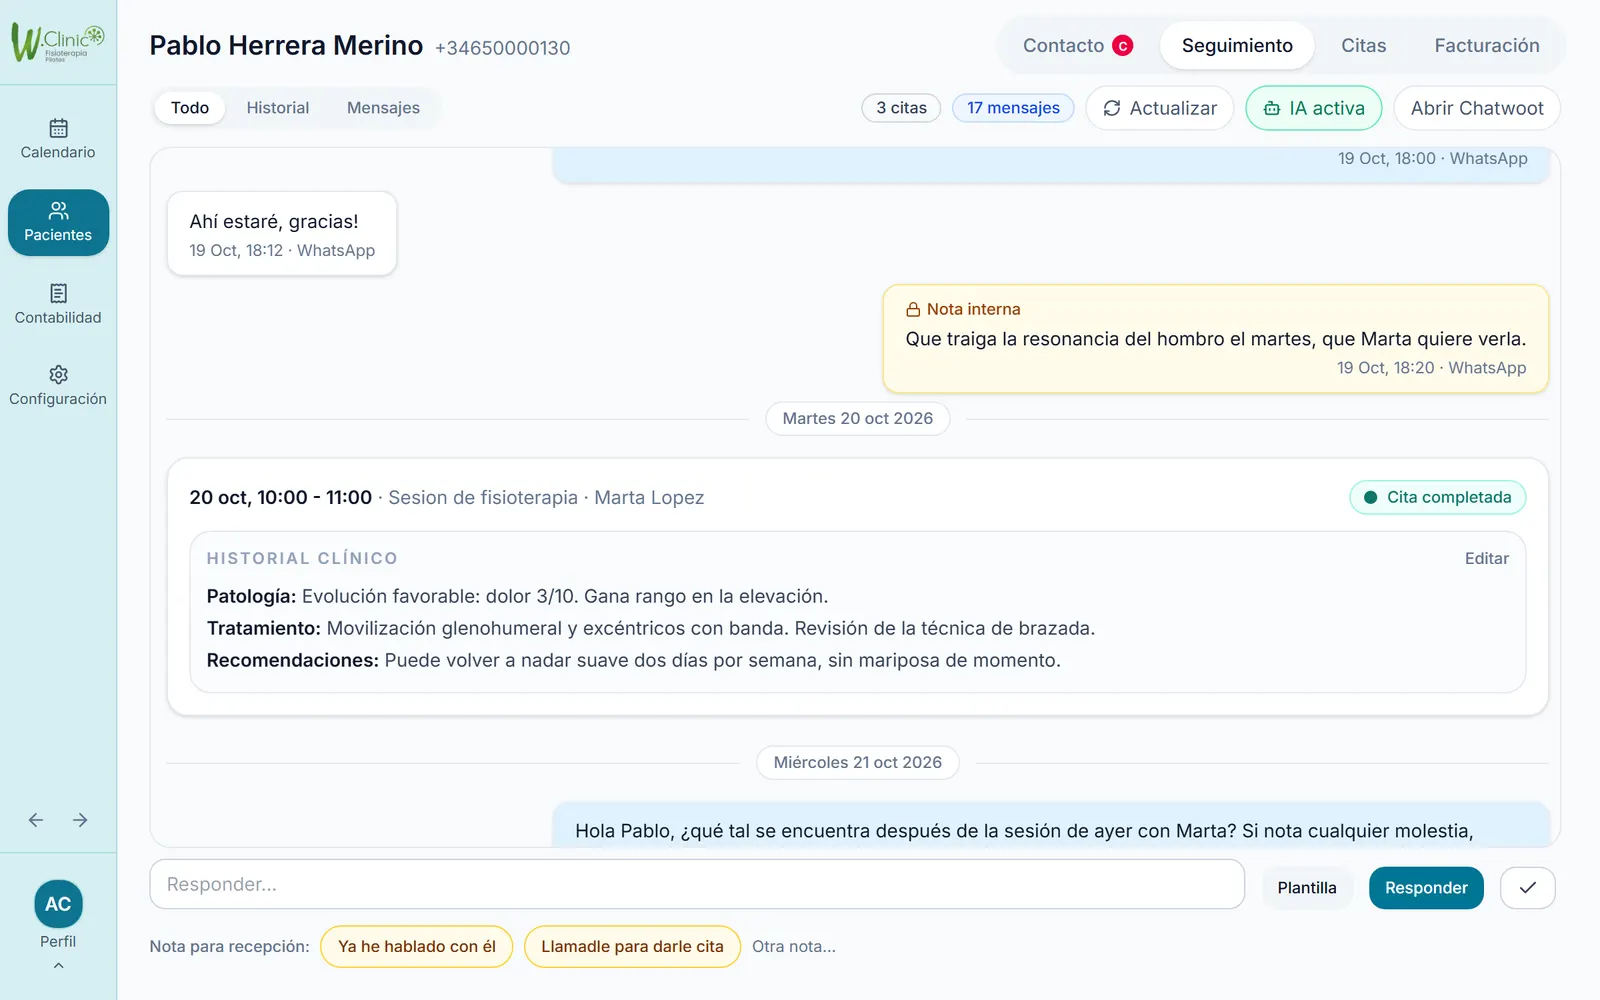Choose note 'Ya he hablado con él'
Image resolution: width=1600 pixels, height=1000 pixels.
click(x=416, y=947)
